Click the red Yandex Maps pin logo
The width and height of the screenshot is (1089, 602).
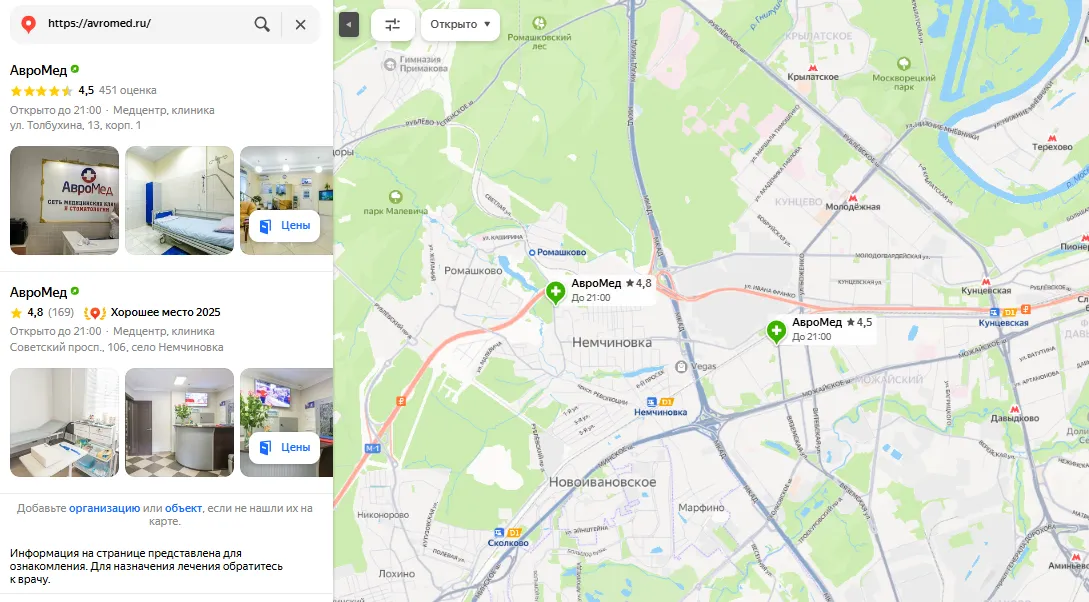pos(28,24)
